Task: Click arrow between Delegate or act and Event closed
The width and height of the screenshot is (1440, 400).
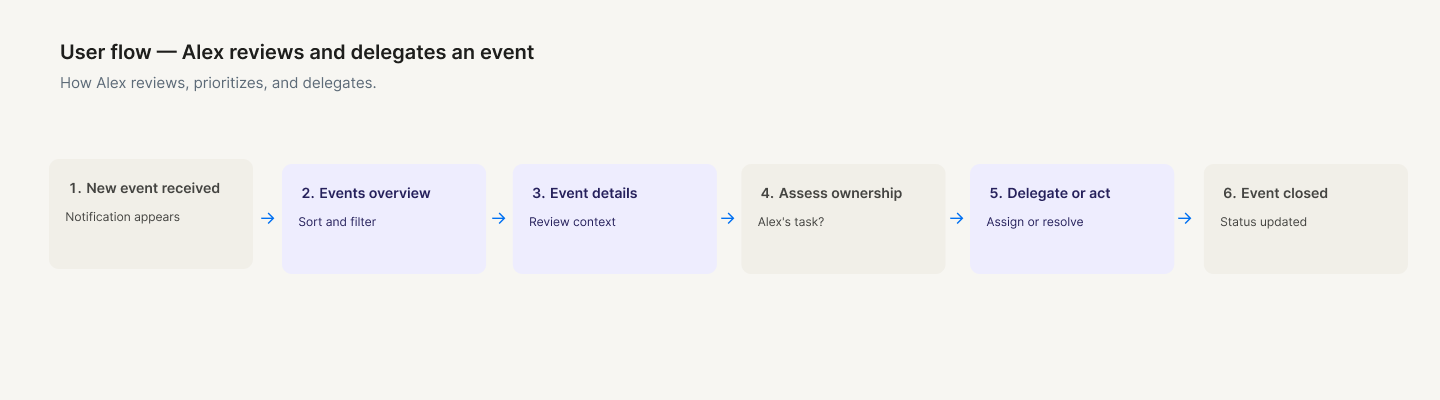Action: pyautogui.click(x=1184, y=218)
